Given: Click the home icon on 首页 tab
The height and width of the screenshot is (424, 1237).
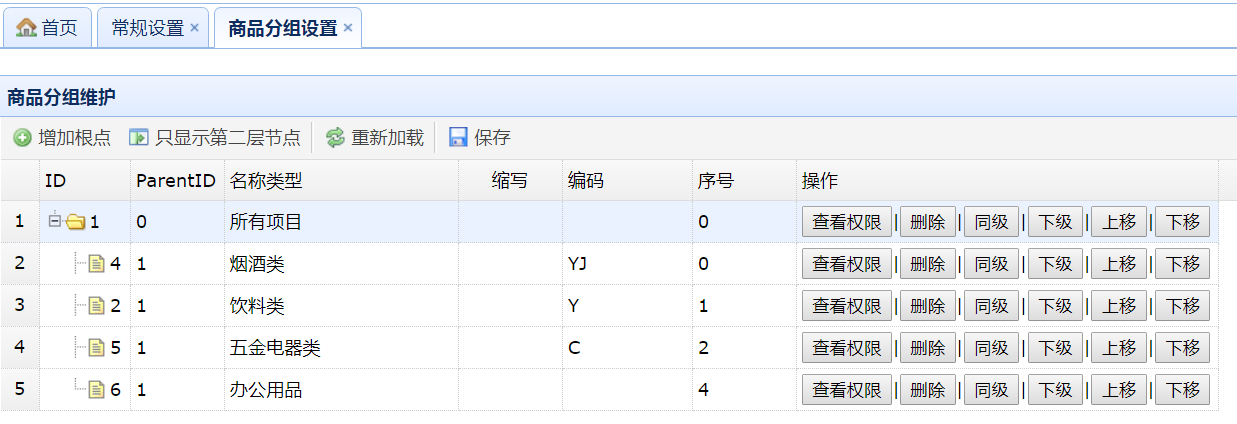Looking at the screenshot, I should pos(26,28).
